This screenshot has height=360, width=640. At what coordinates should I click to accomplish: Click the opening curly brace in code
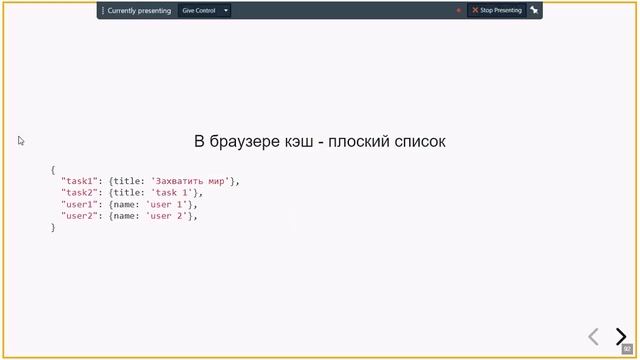(x=53, y=169)
